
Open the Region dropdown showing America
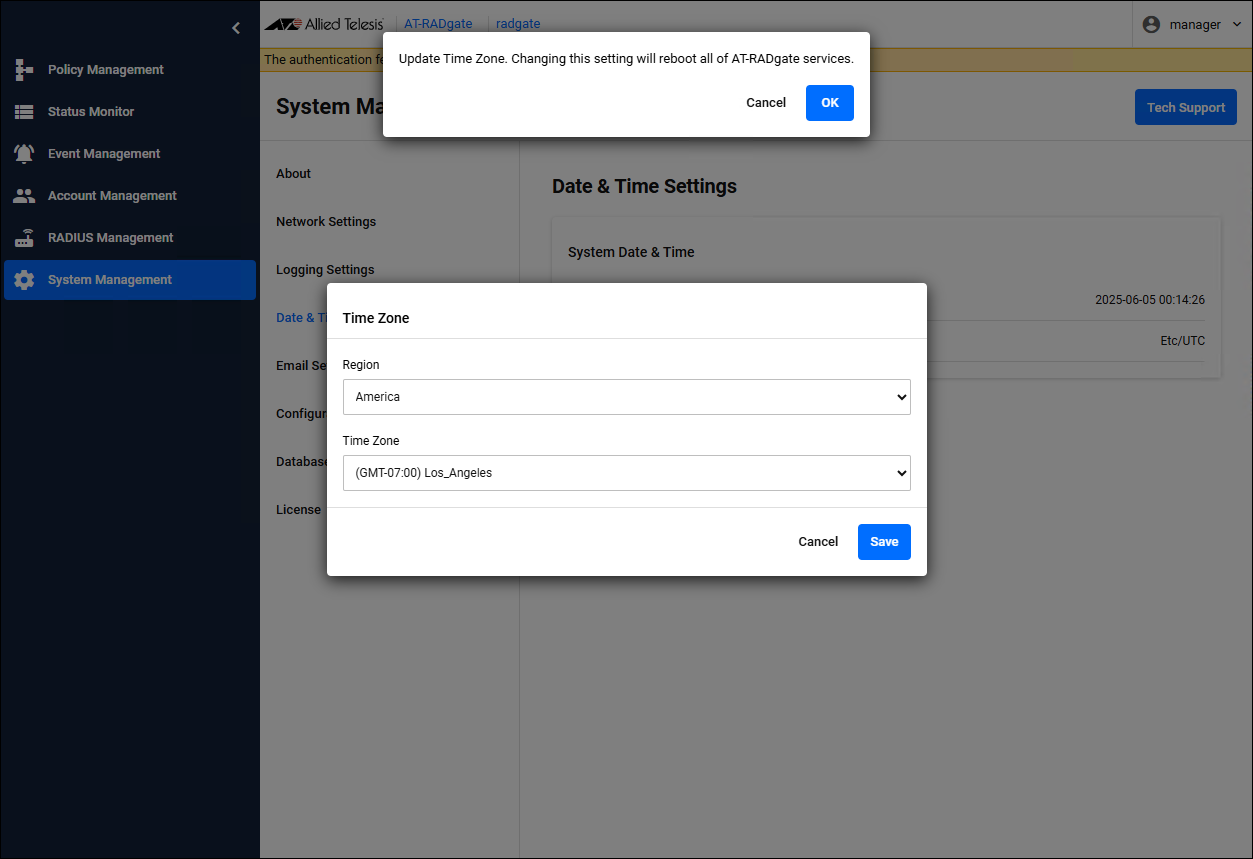click(626, 397)
